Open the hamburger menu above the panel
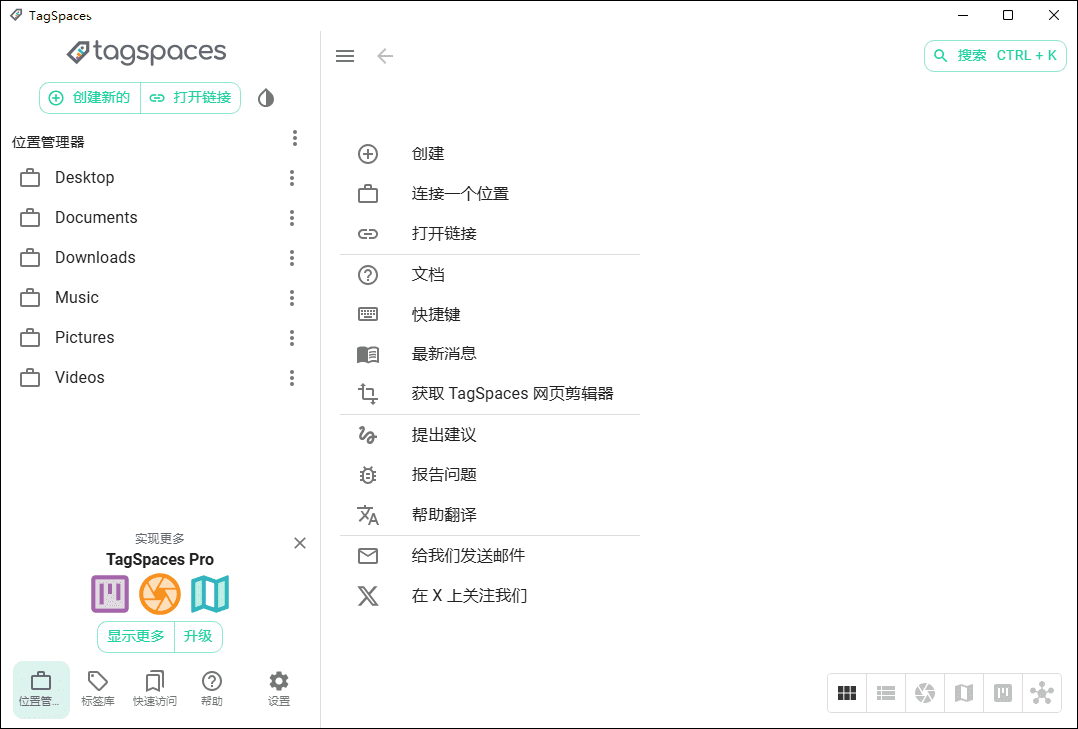 (345, 56)
